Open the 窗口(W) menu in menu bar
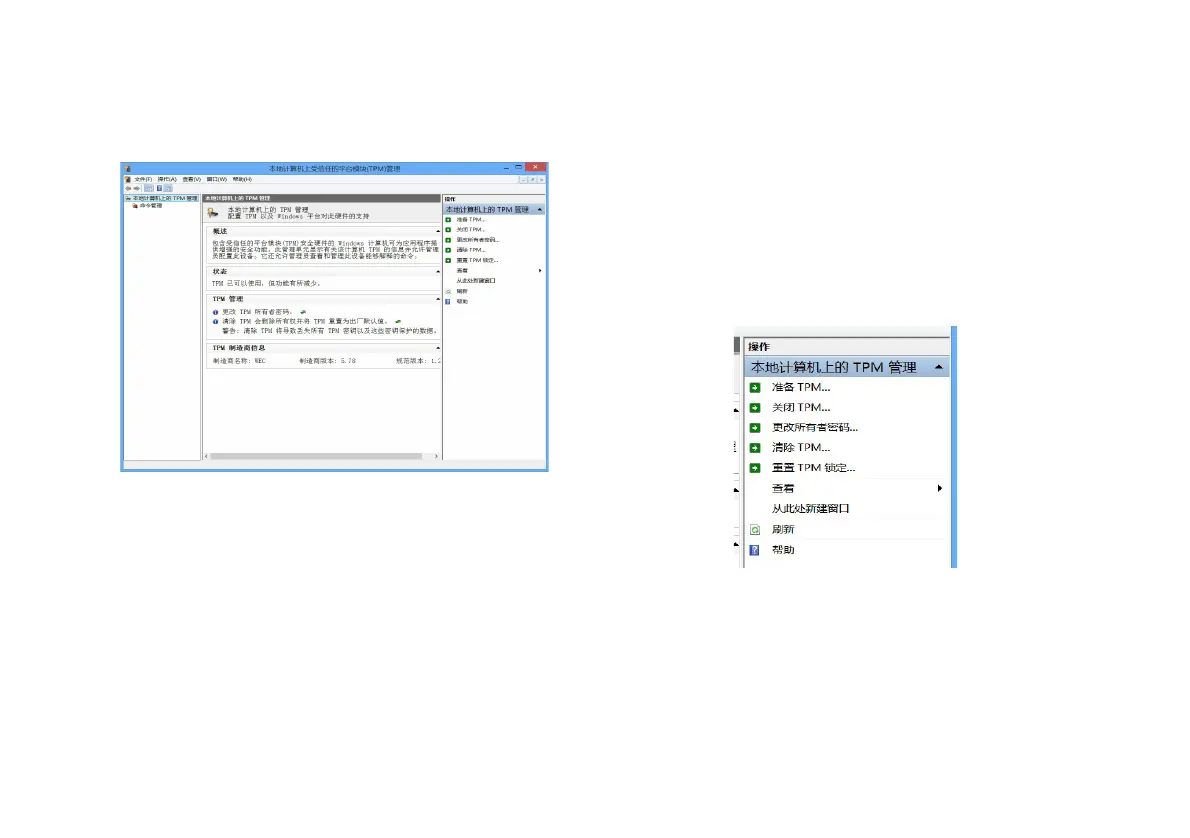1190x838 pixels. pos(216,179)
